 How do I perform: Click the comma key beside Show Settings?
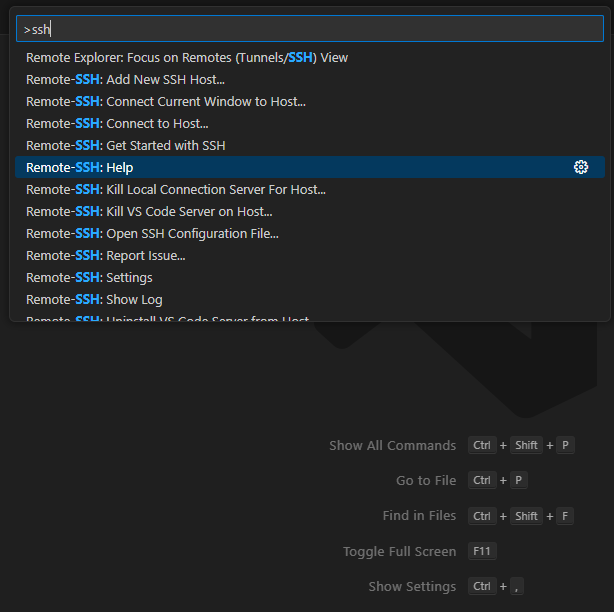[516, 586]
